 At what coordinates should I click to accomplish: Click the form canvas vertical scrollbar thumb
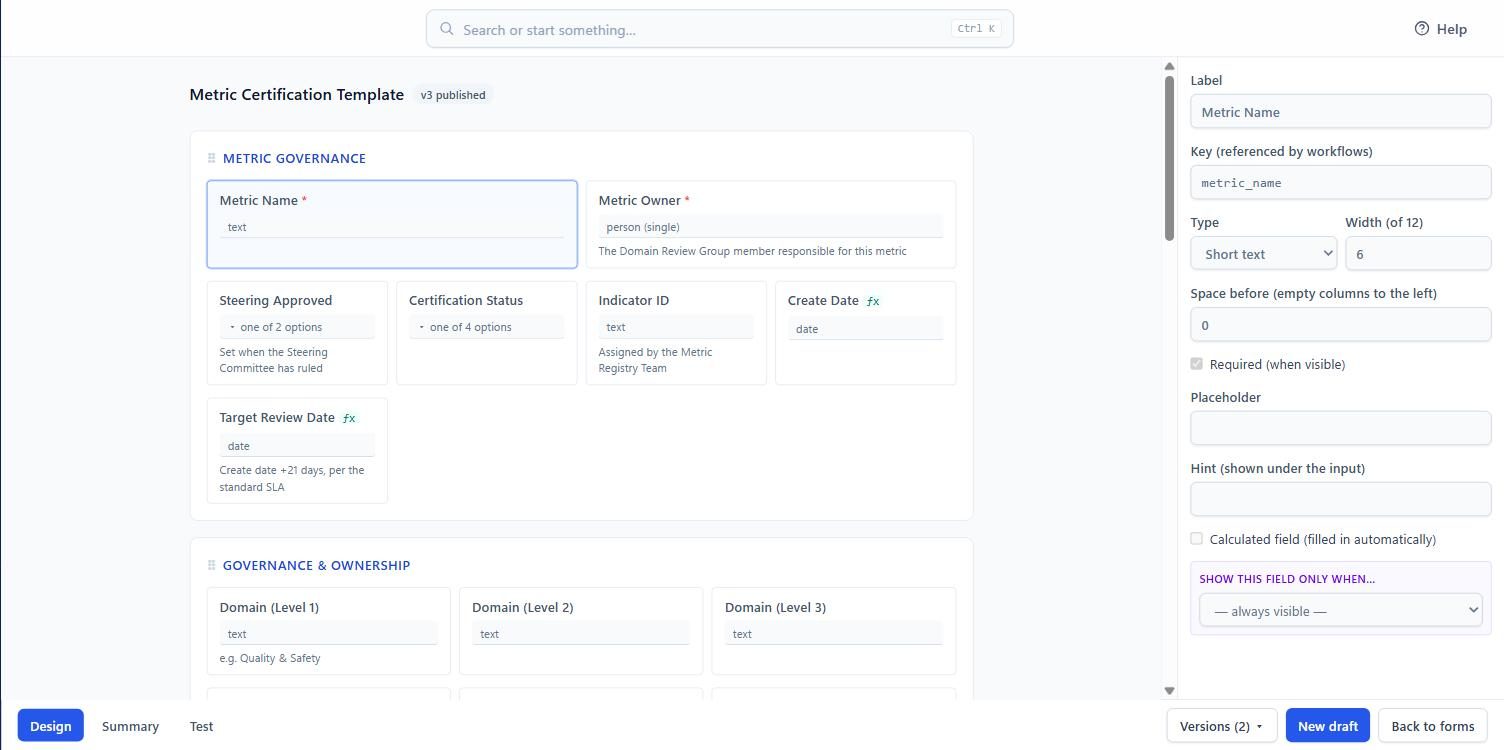pos(1169,158)
